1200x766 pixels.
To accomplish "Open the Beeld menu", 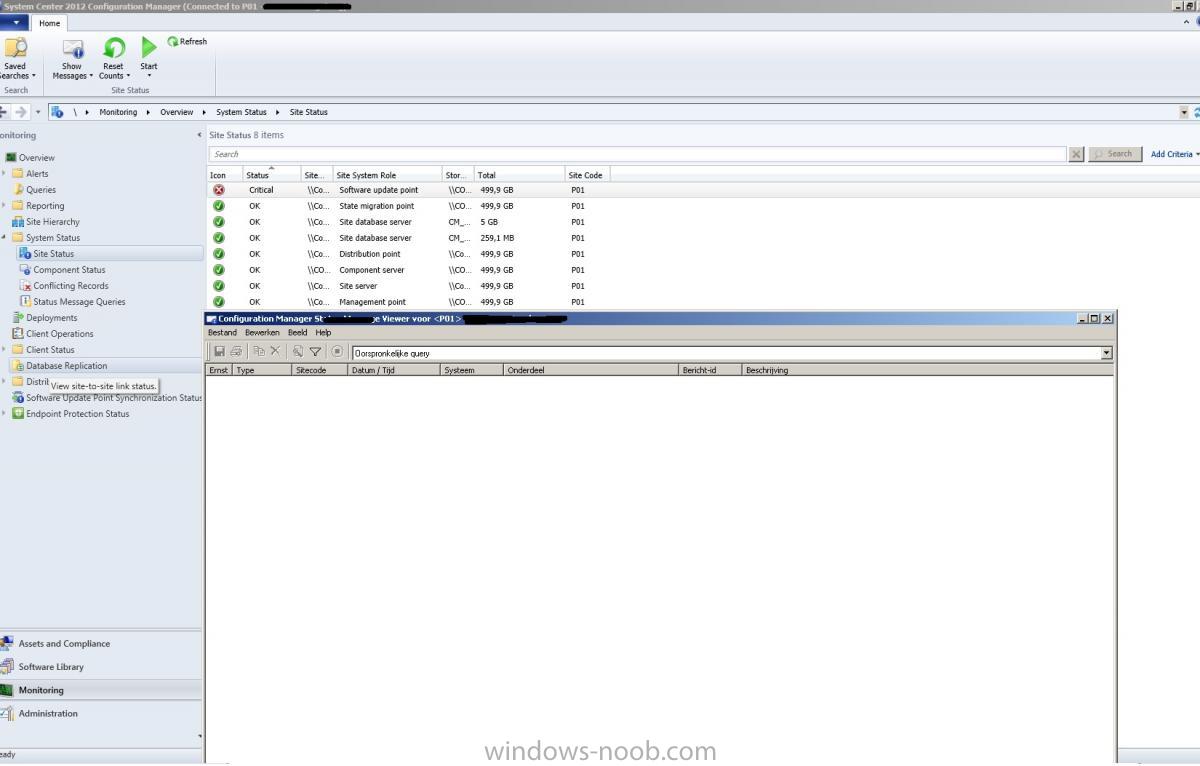I will click(x=297, y=333).
